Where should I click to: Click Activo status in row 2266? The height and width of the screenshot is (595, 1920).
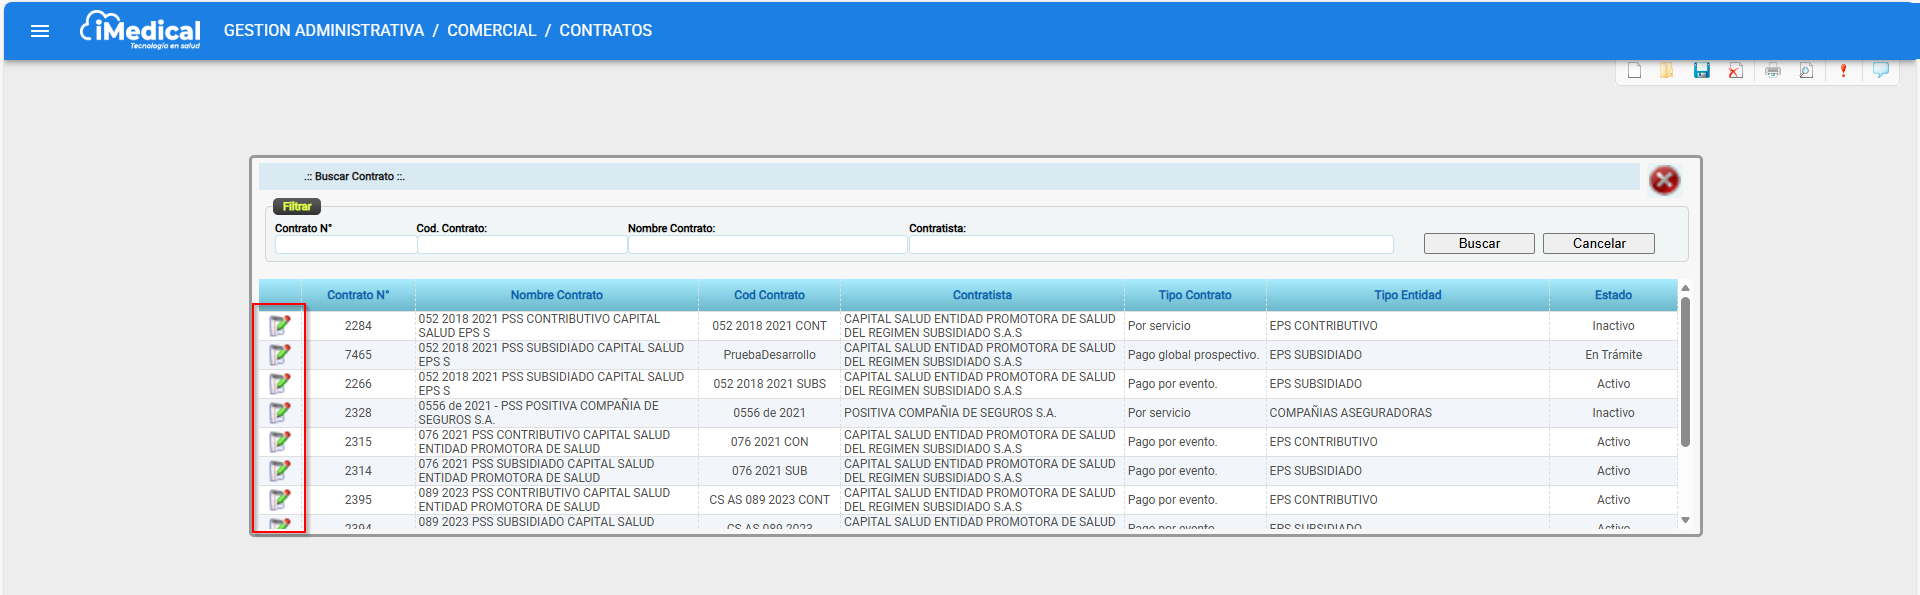1613,384
